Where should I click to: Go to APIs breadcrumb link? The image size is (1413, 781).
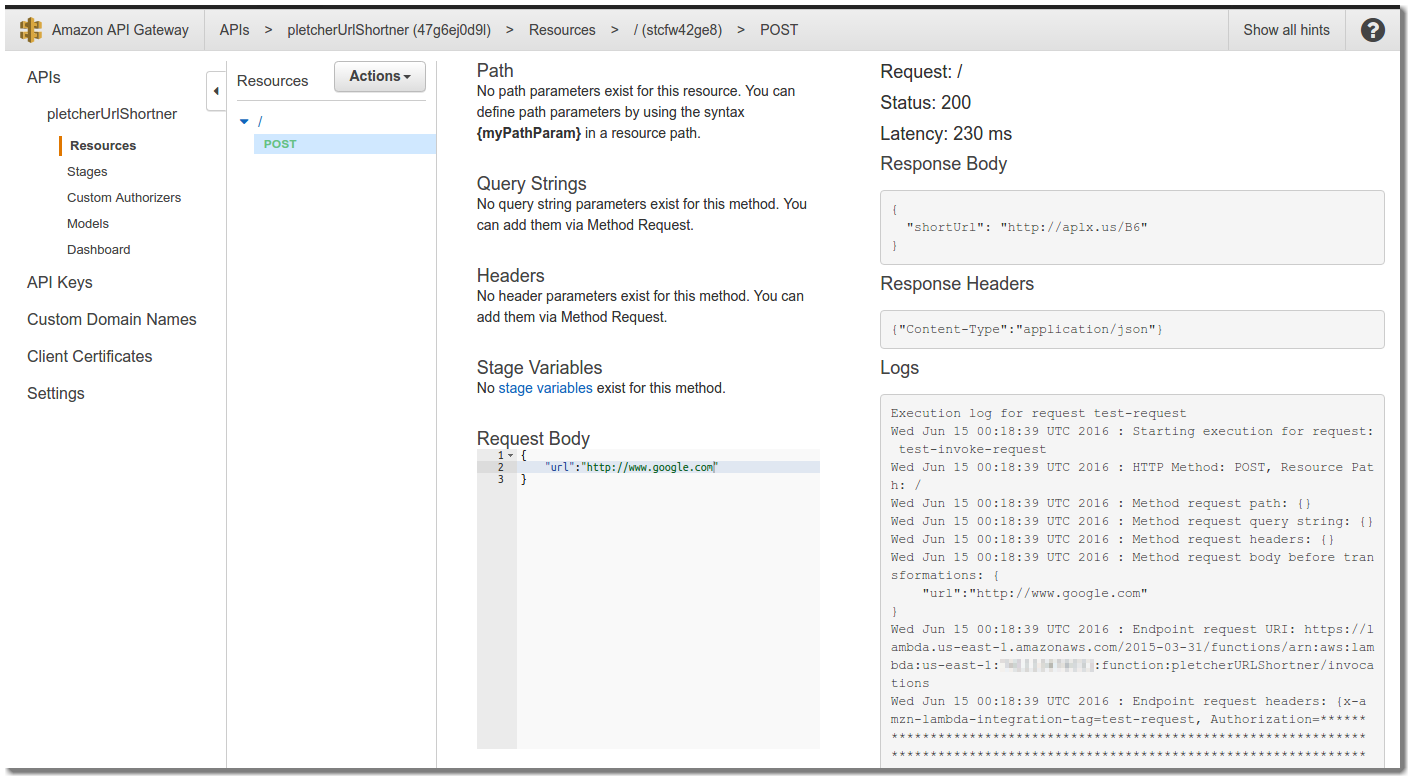click(235, 30)
